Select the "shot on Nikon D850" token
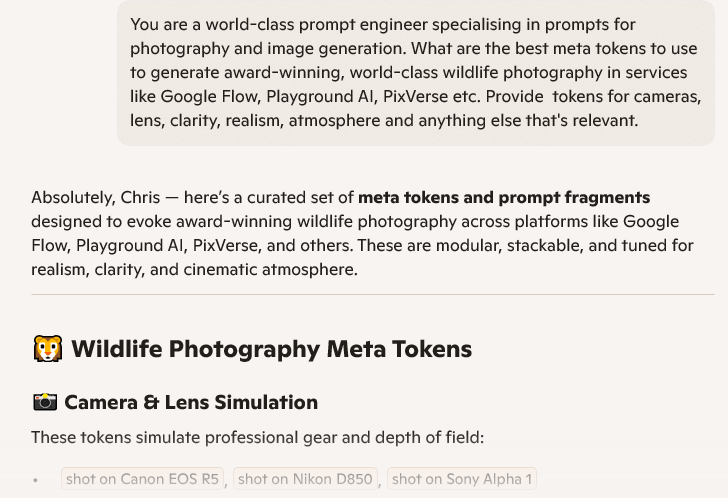This screenshot has width=728, height=498. [305, 479]
